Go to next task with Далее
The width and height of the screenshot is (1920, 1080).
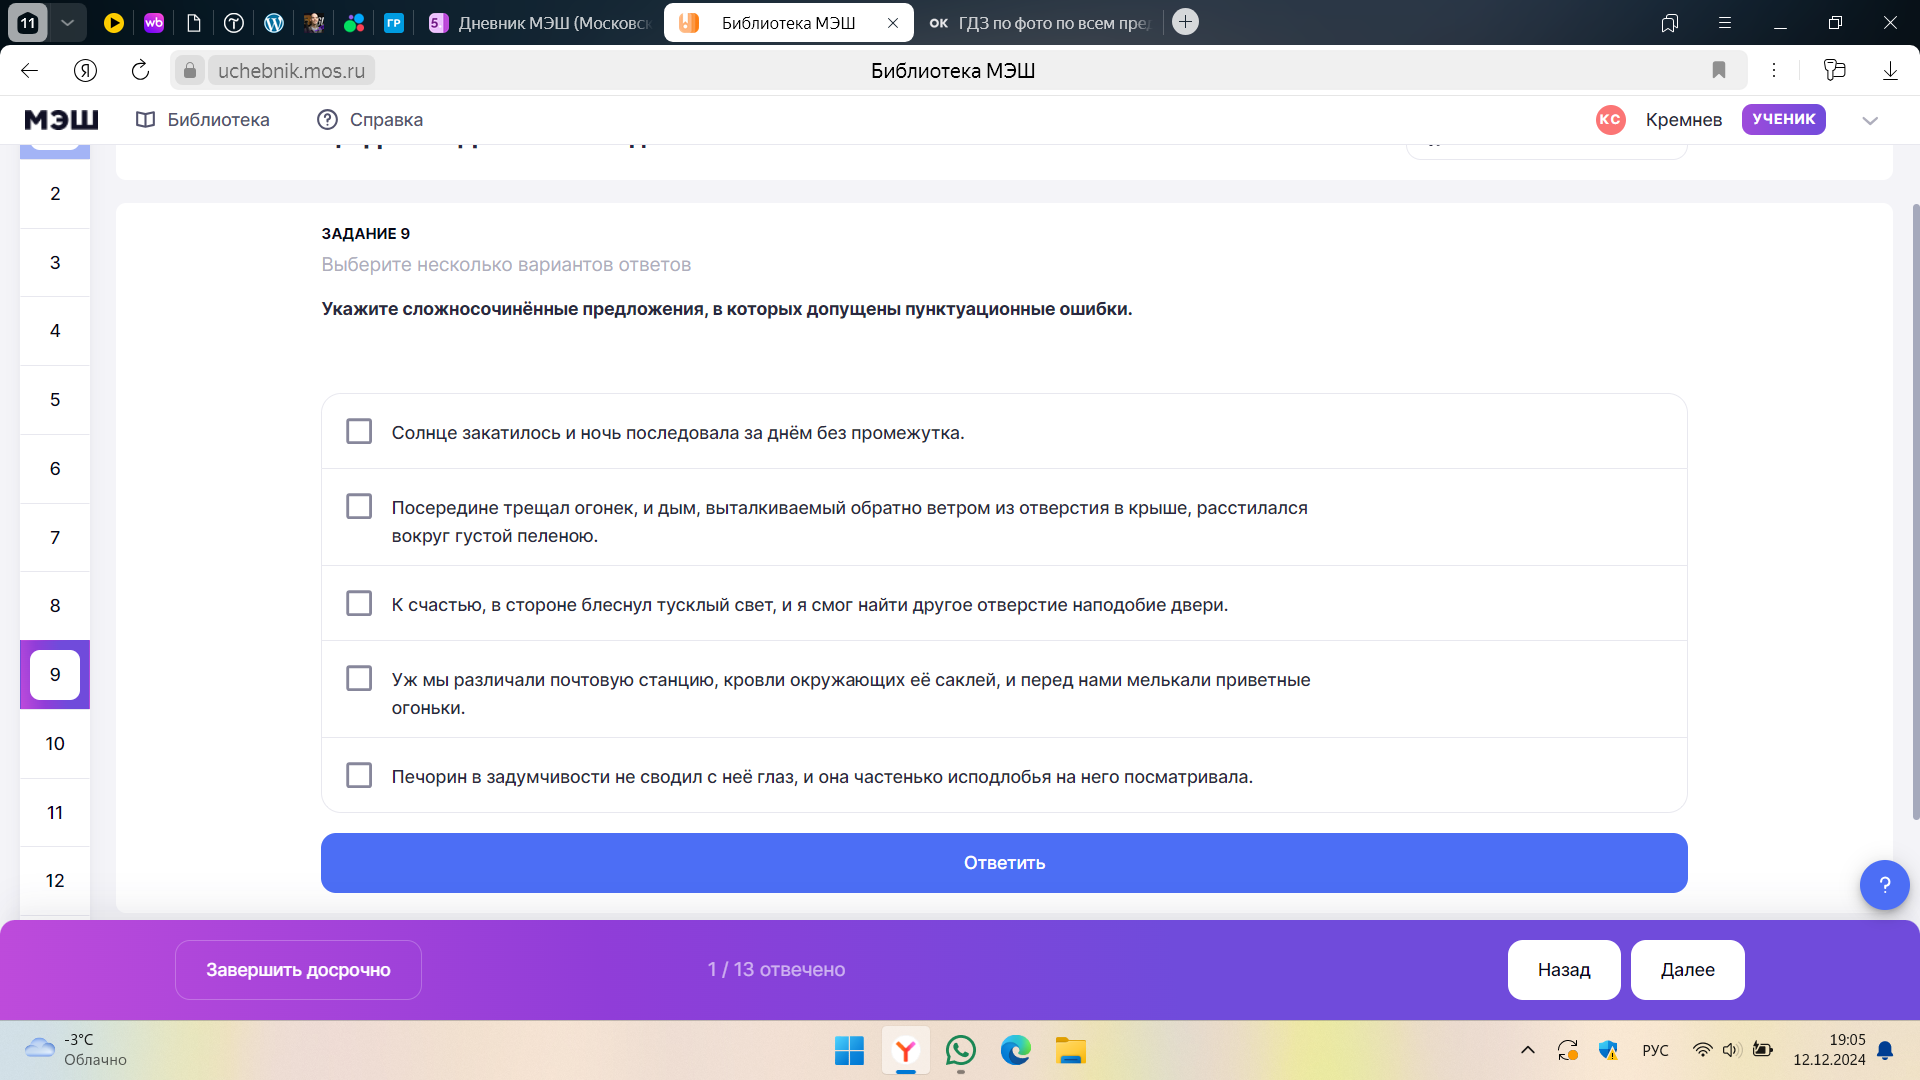(x=1688, y=970)
